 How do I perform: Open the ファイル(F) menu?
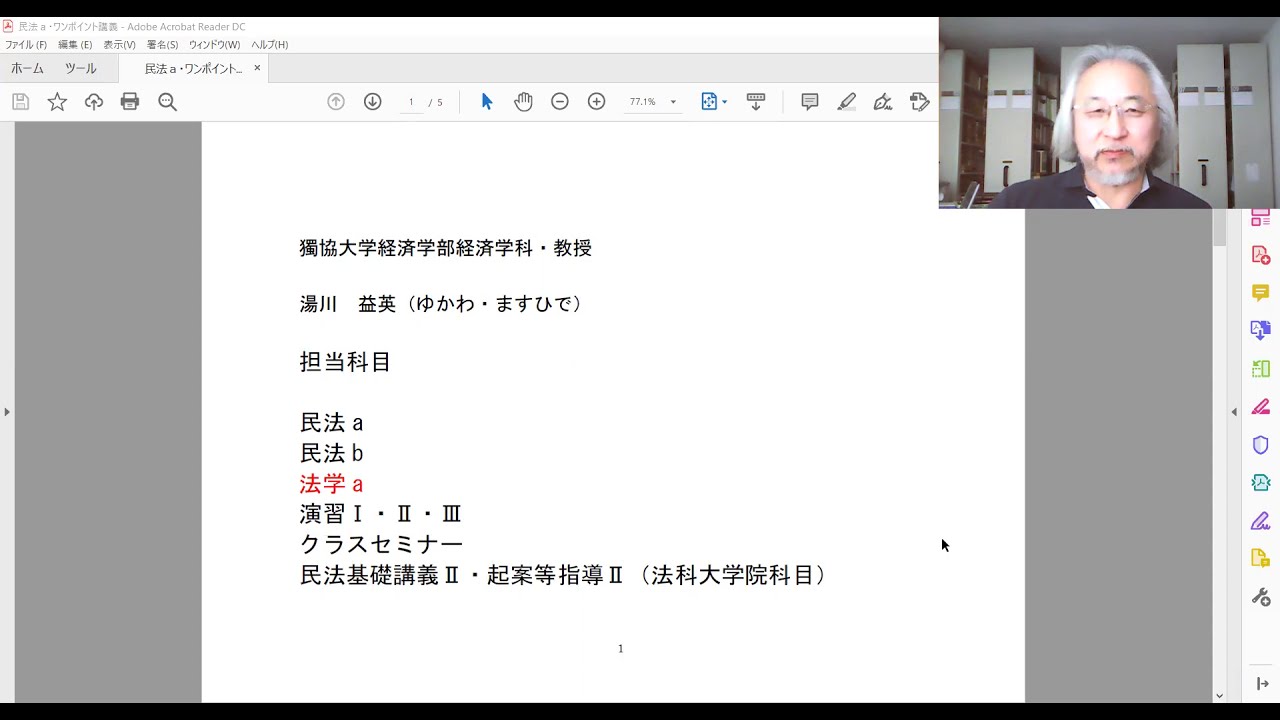[26, 45]
